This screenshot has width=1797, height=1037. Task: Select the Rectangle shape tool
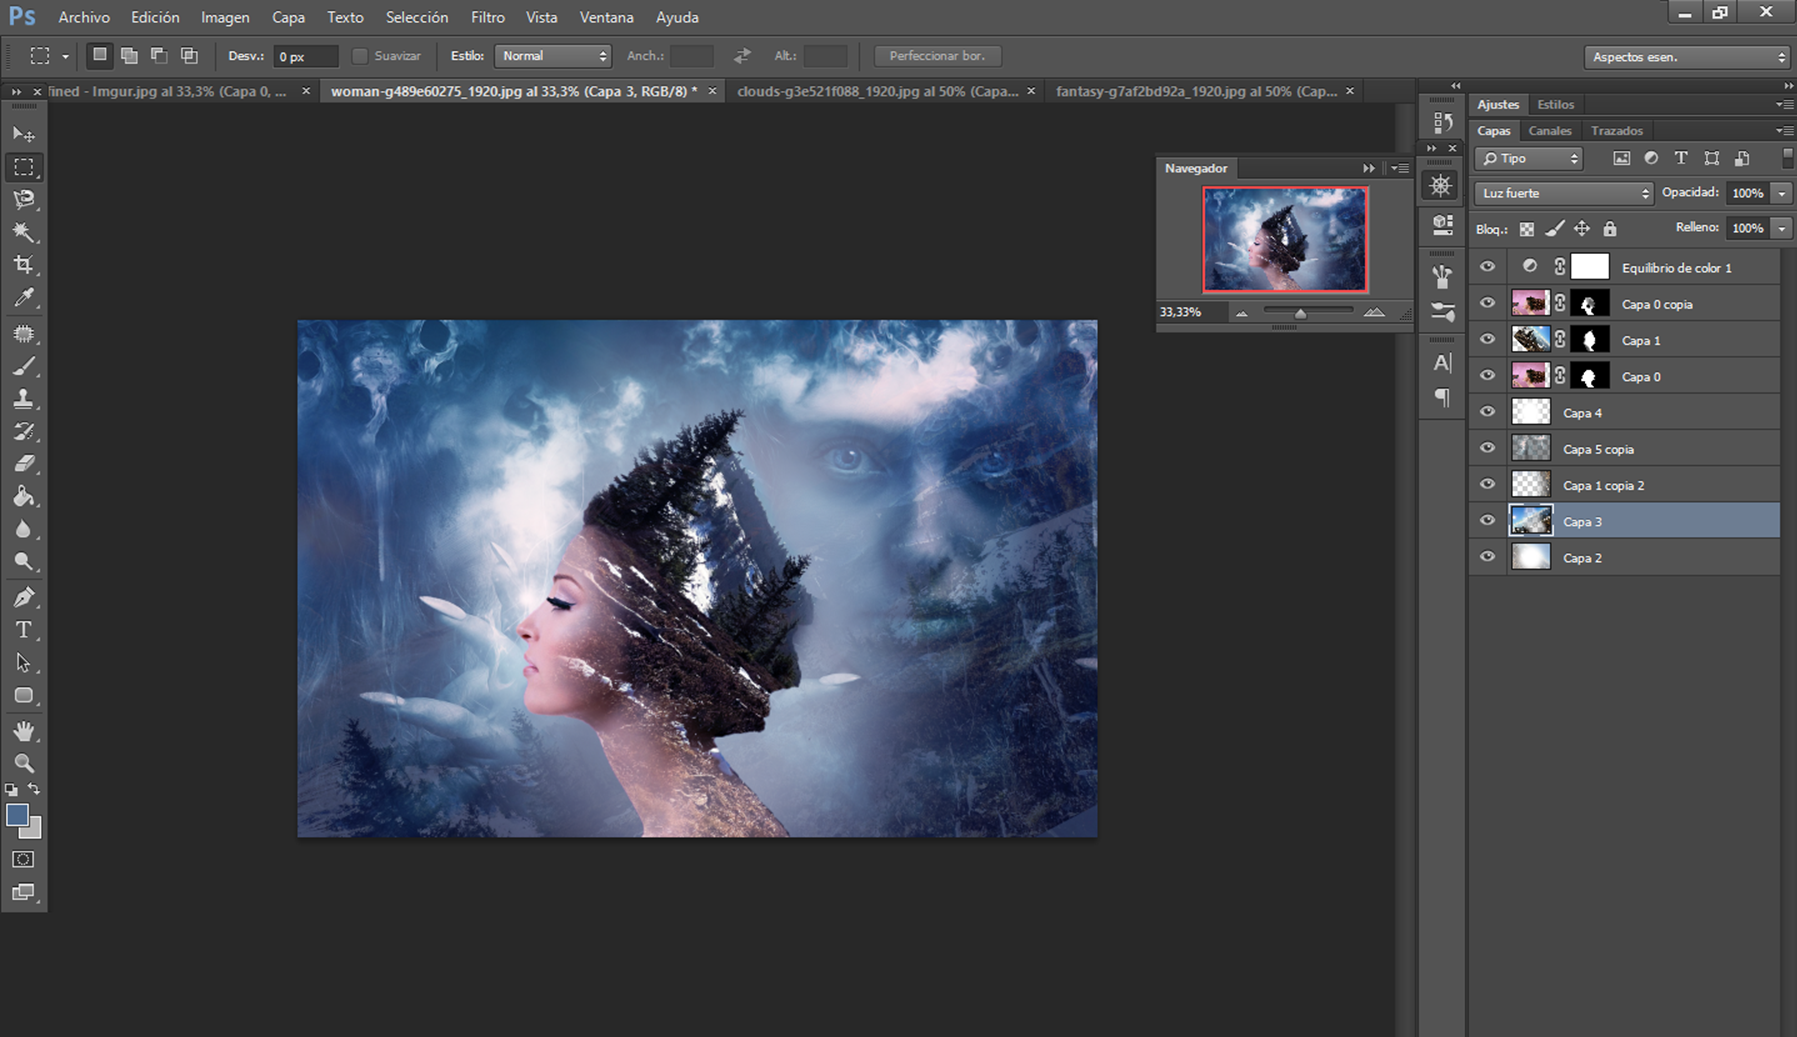[24, 695]
